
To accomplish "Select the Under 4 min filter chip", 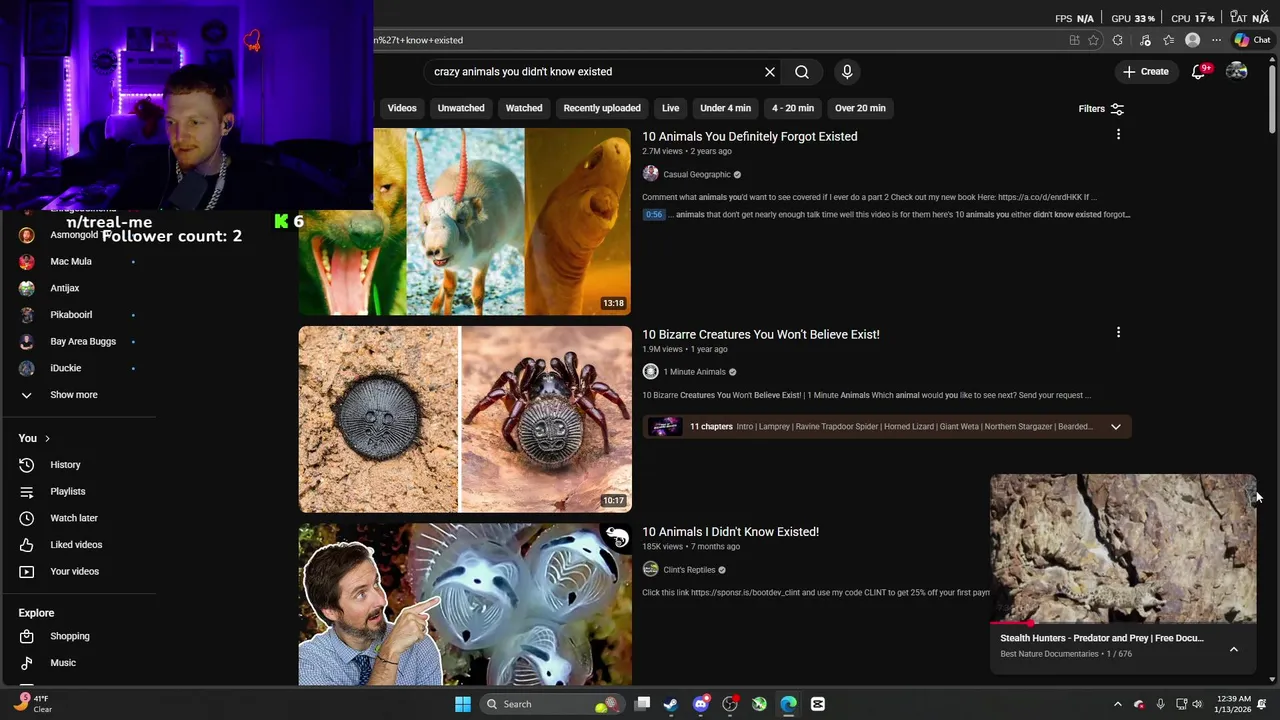I will [x=726, y=108].
